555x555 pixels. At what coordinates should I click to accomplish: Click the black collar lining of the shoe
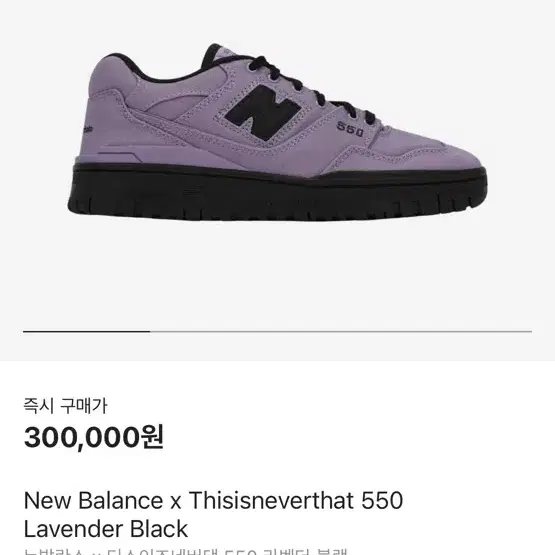(156, 69)
